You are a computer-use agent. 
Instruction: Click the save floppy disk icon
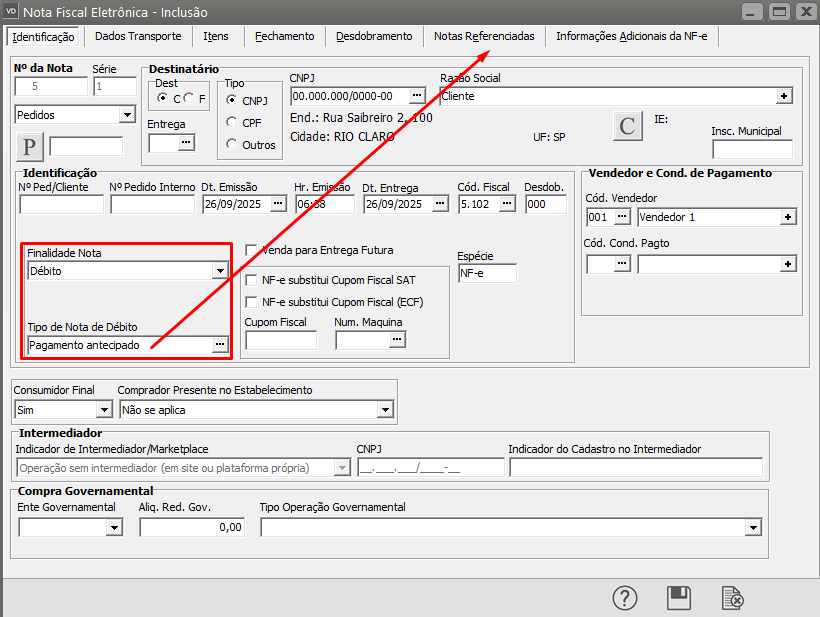pos(679,597)
